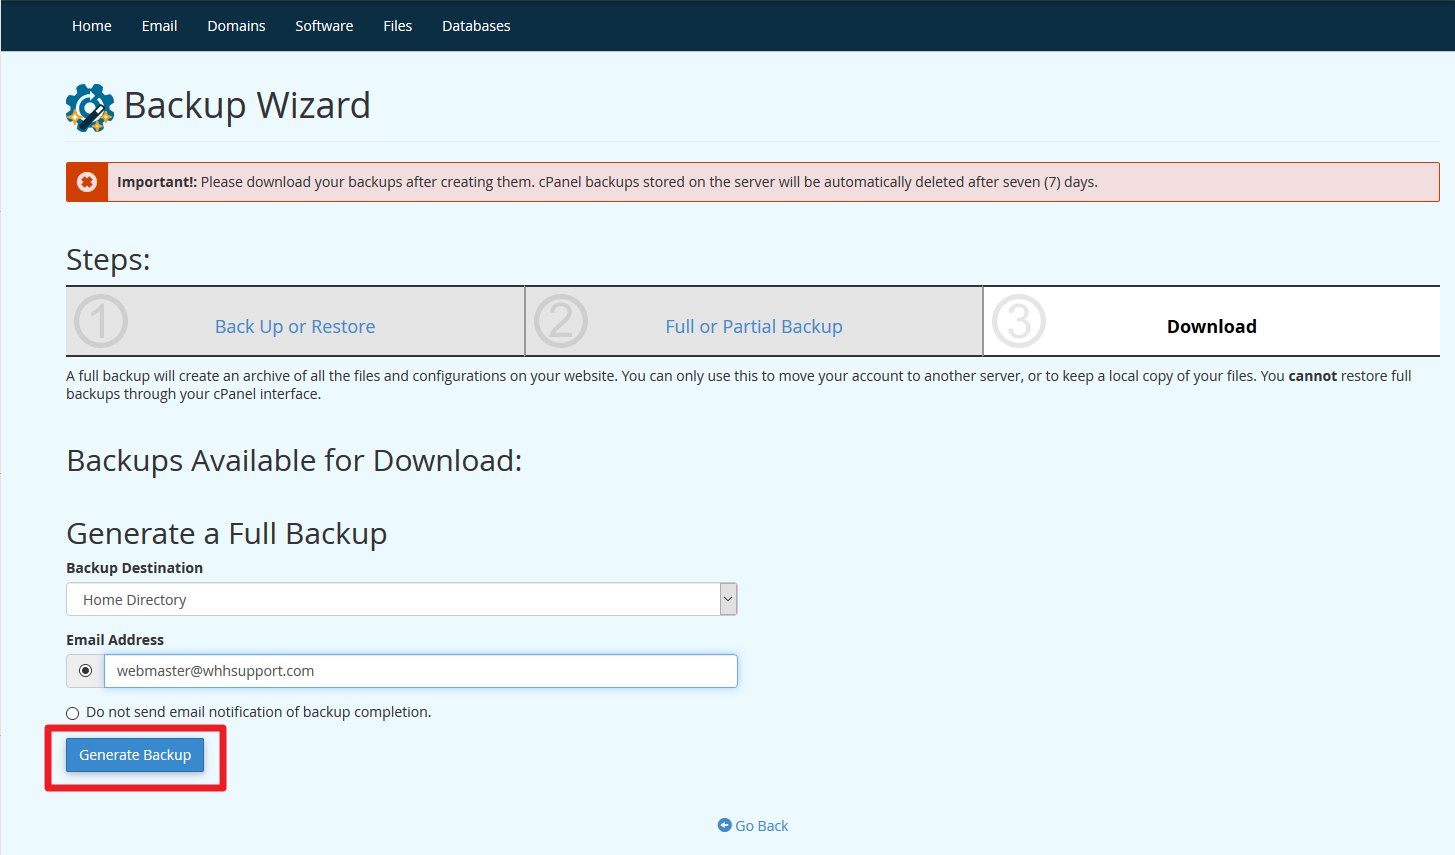Open the Software menu
The image size is (1455, 855).
click(324, 26)
